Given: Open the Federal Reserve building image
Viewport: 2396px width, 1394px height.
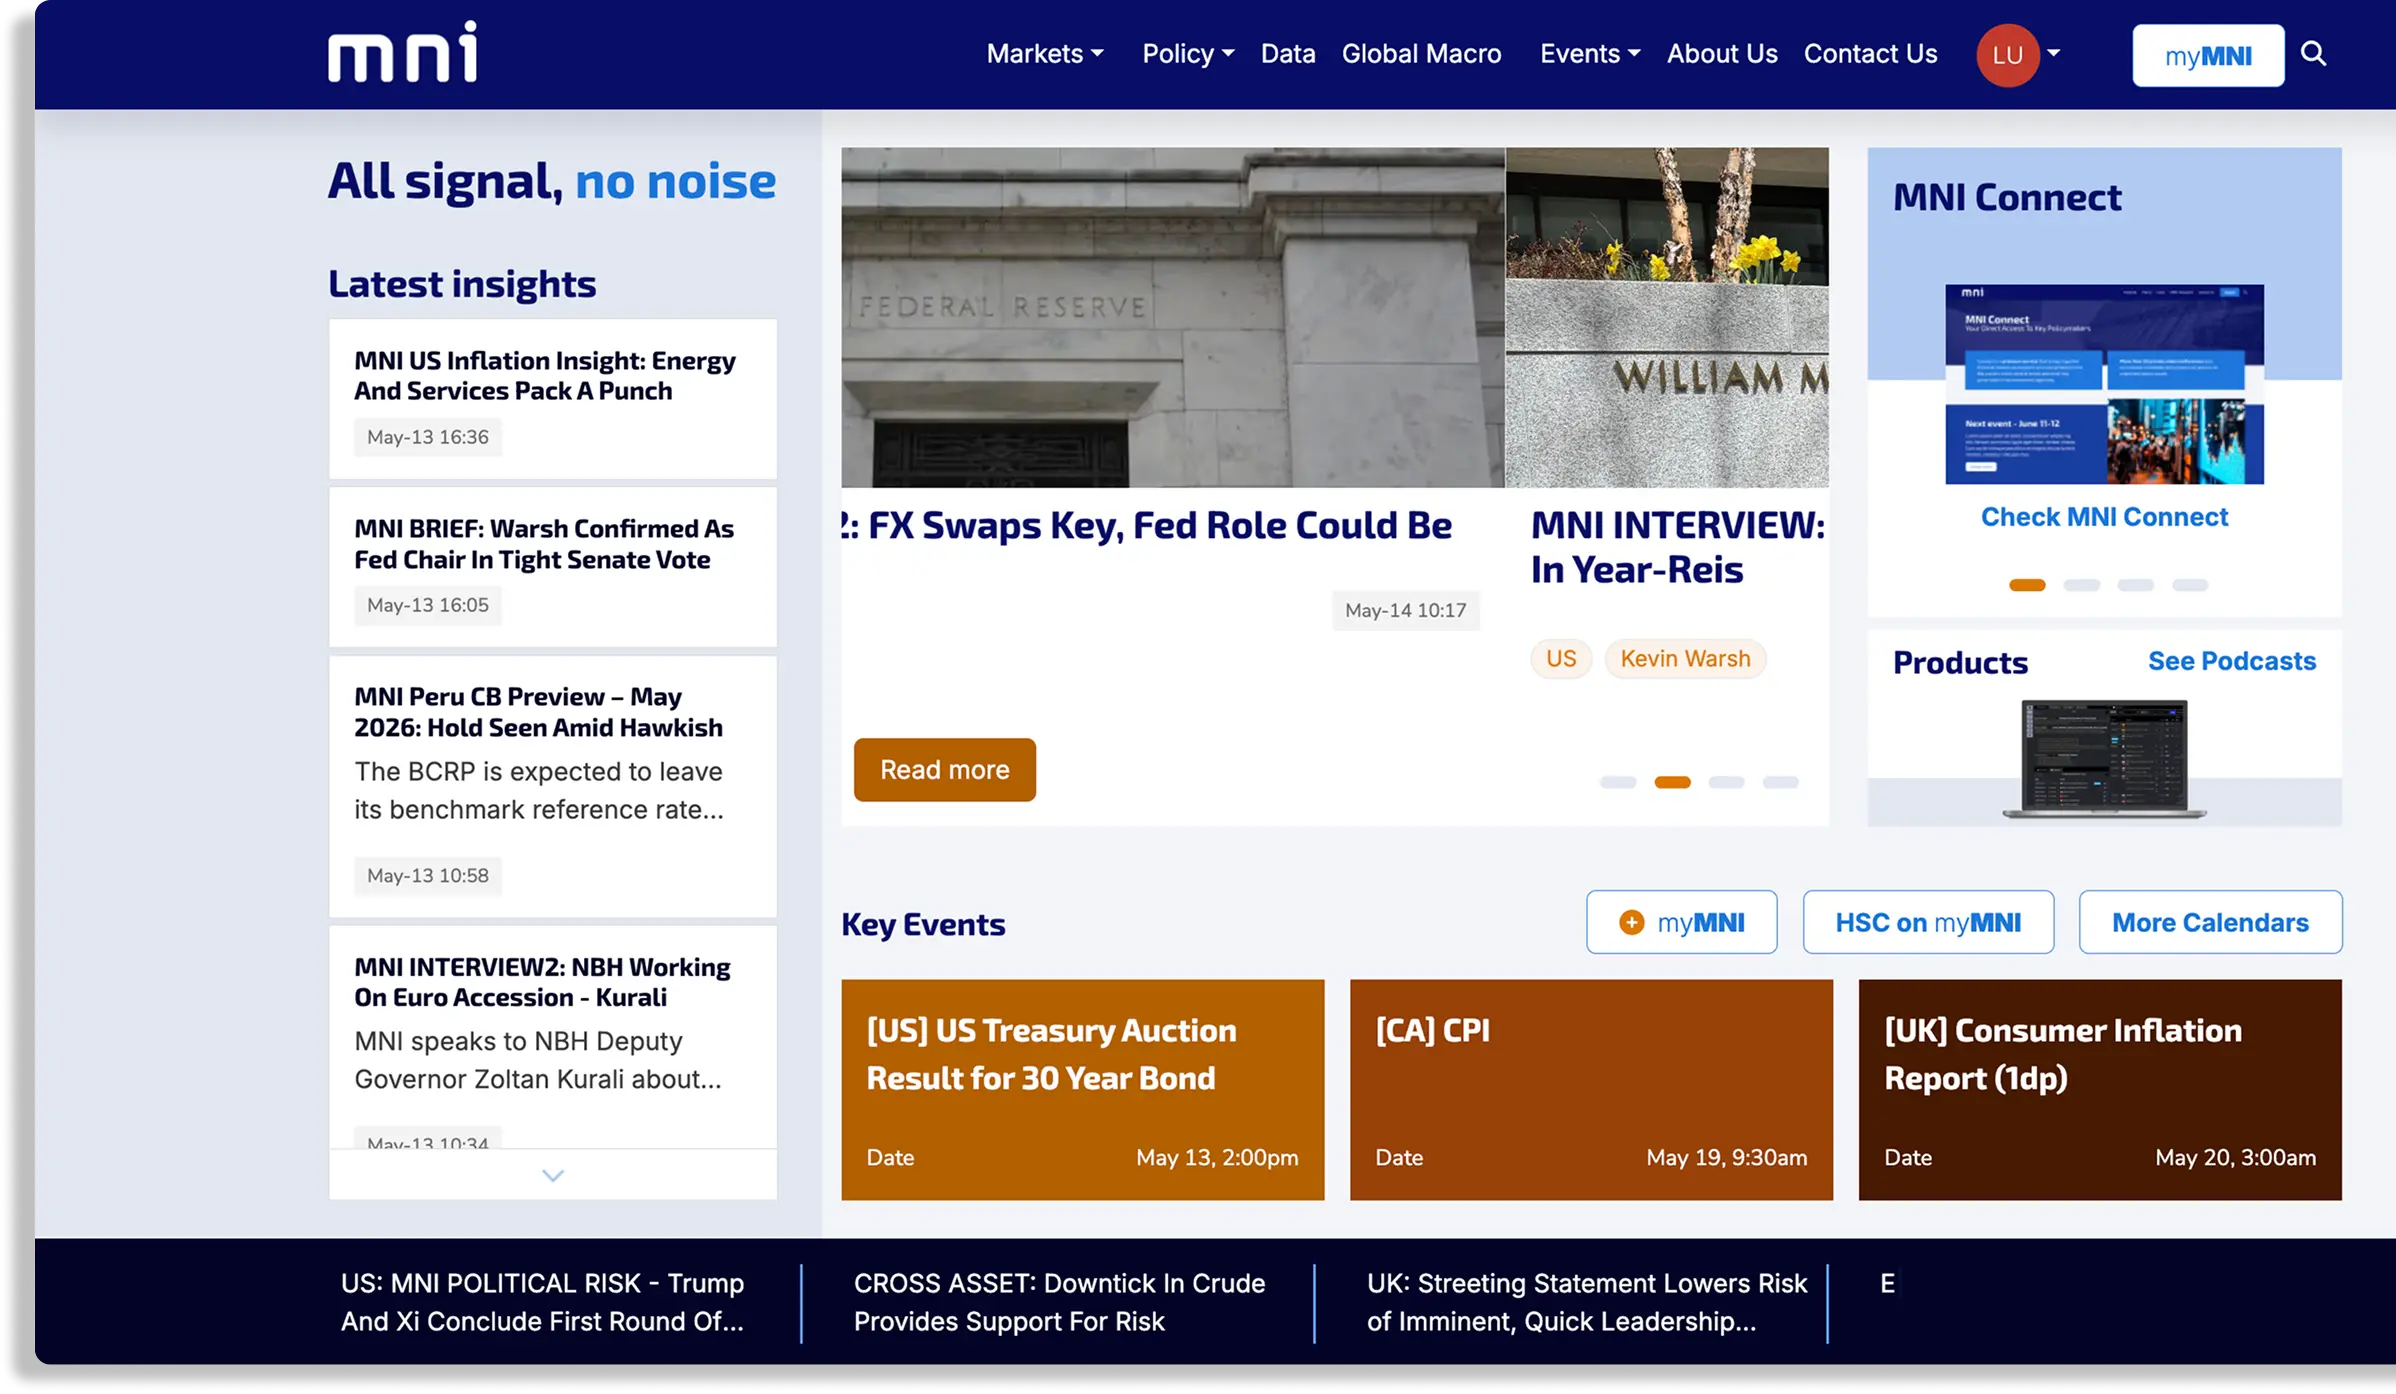Looking at the screenshot, I should pyautogui.click(x=1172, y=317).
